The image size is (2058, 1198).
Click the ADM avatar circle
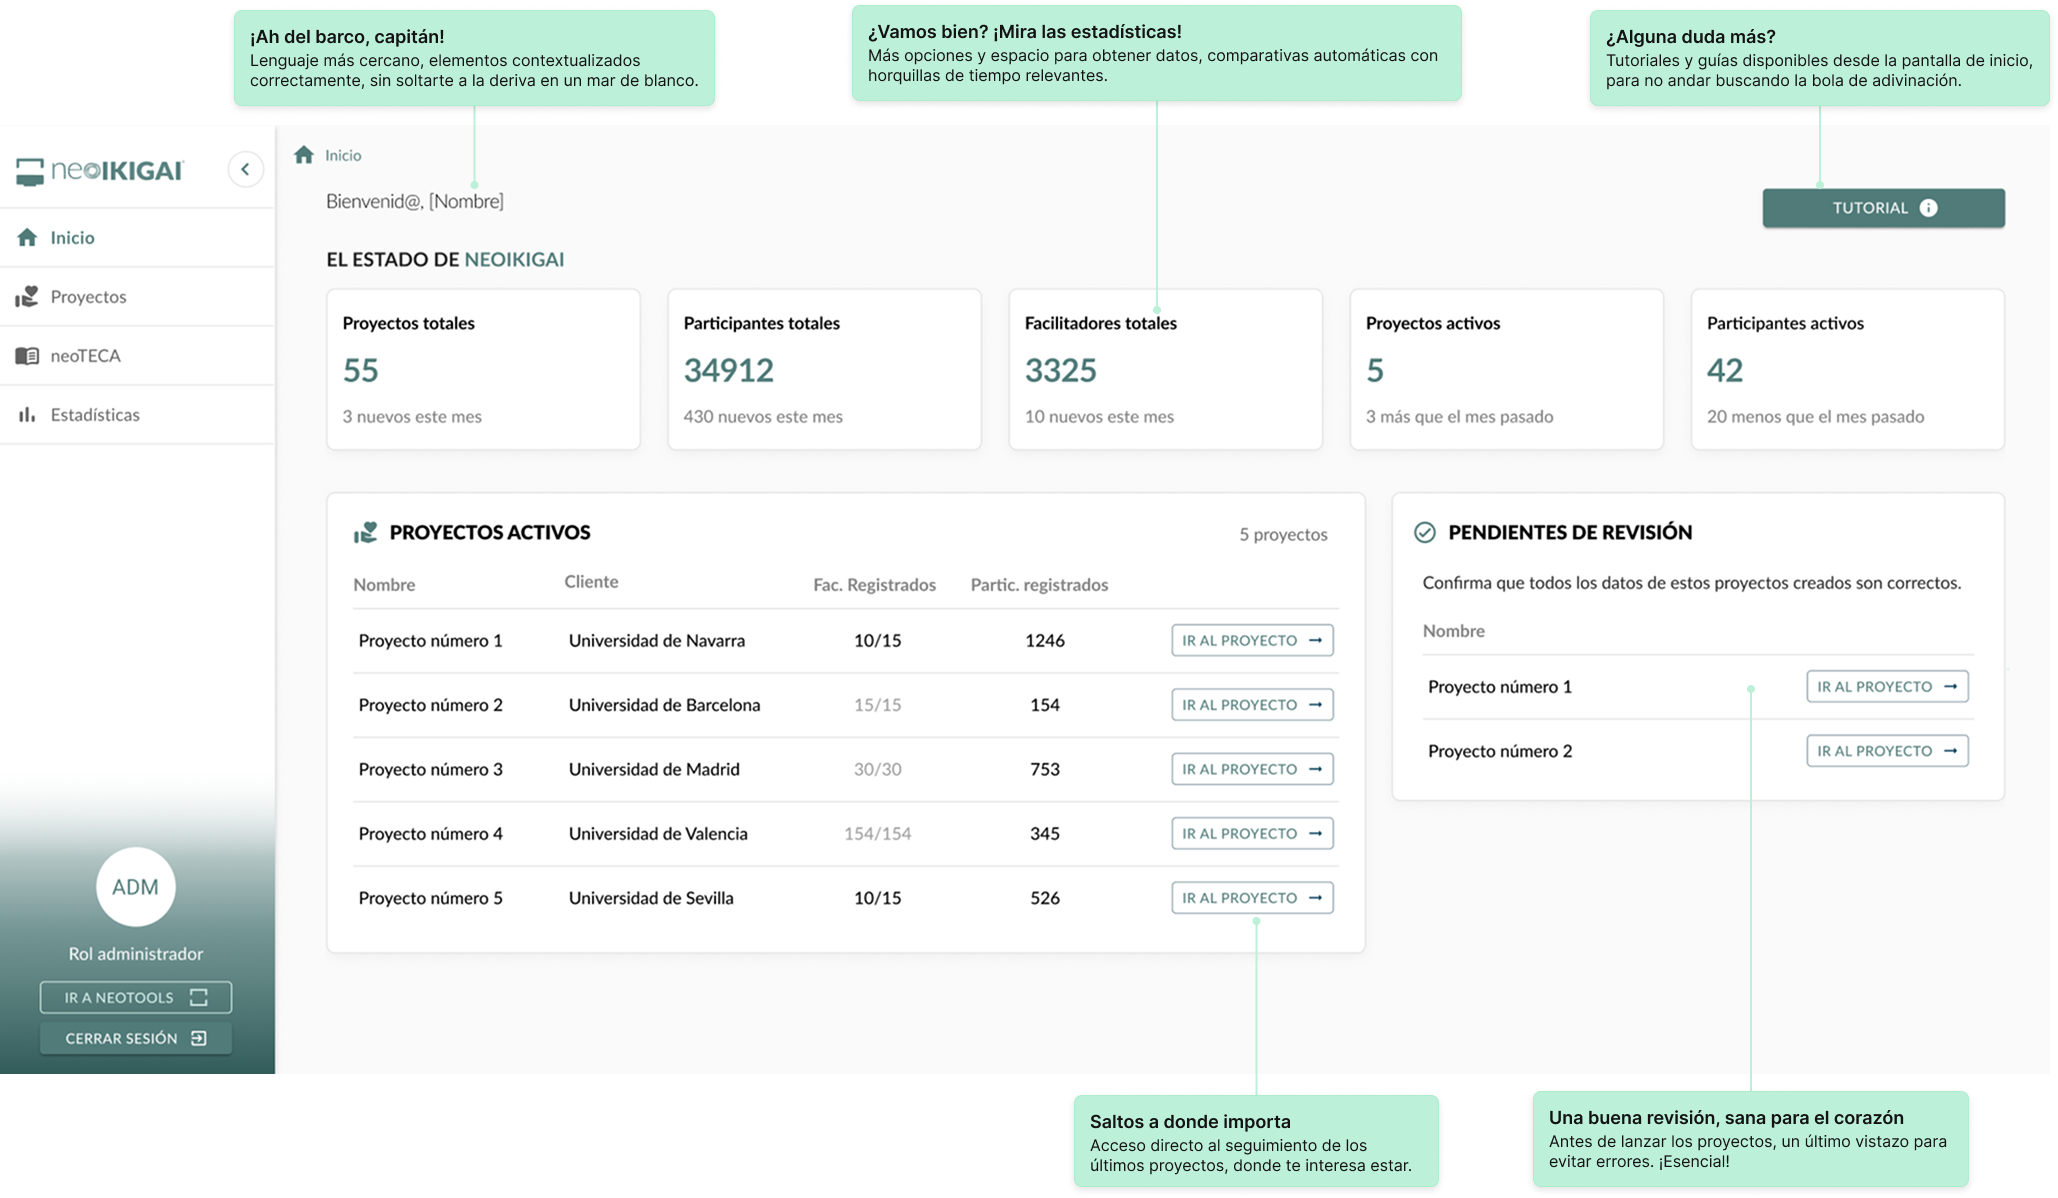pos(136,887)
